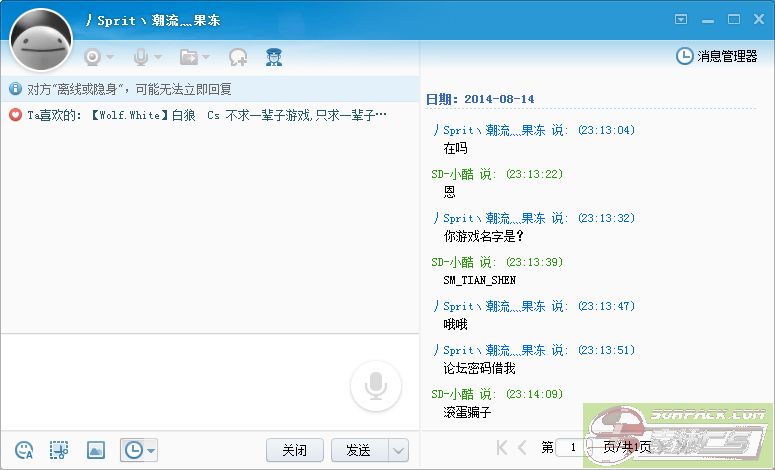Open 消息管理器 message manager
The width and height of the screenshot is (775, 470).
tap(717, 56)
